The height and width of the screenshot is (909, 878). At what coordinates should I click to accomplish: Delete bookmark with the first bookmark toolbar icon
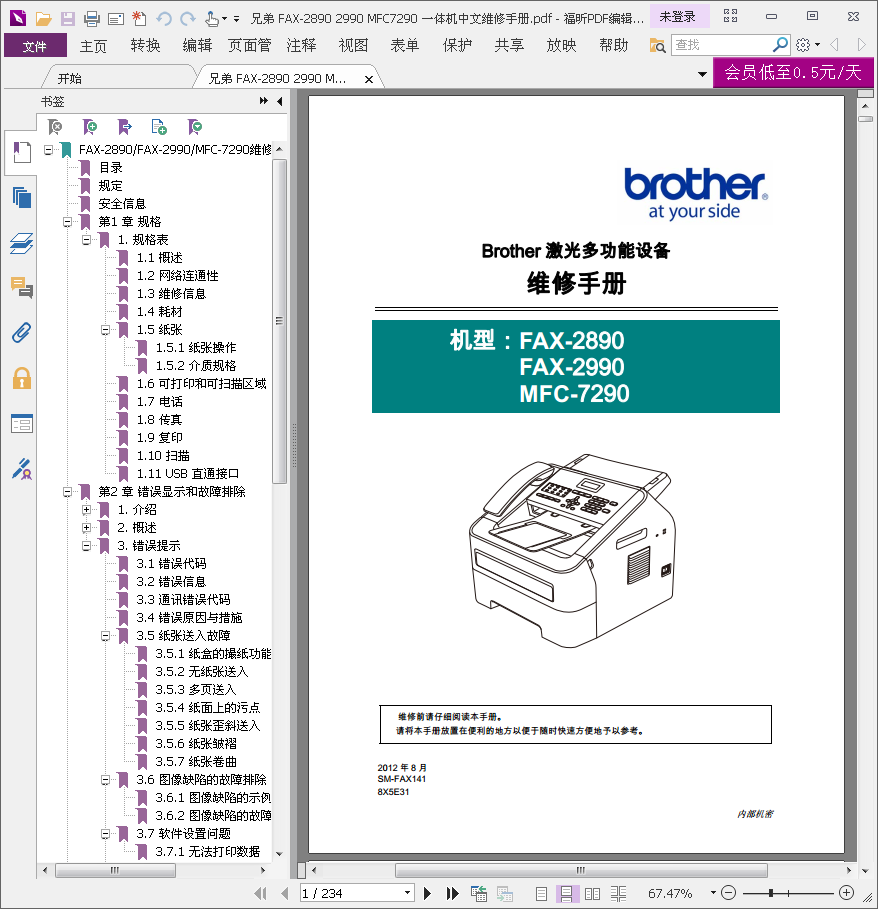click(x=55, y=126)
